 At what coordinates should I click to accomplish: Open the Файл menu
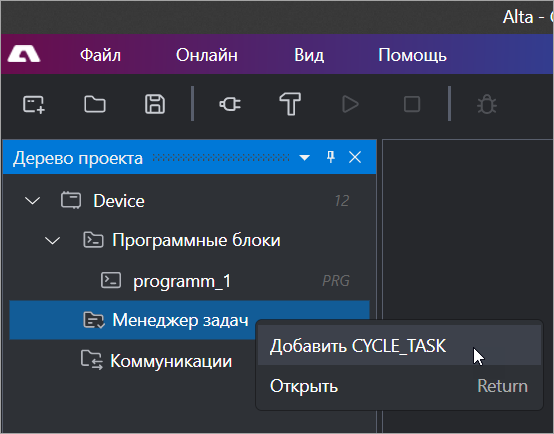[x=100, y=55]
